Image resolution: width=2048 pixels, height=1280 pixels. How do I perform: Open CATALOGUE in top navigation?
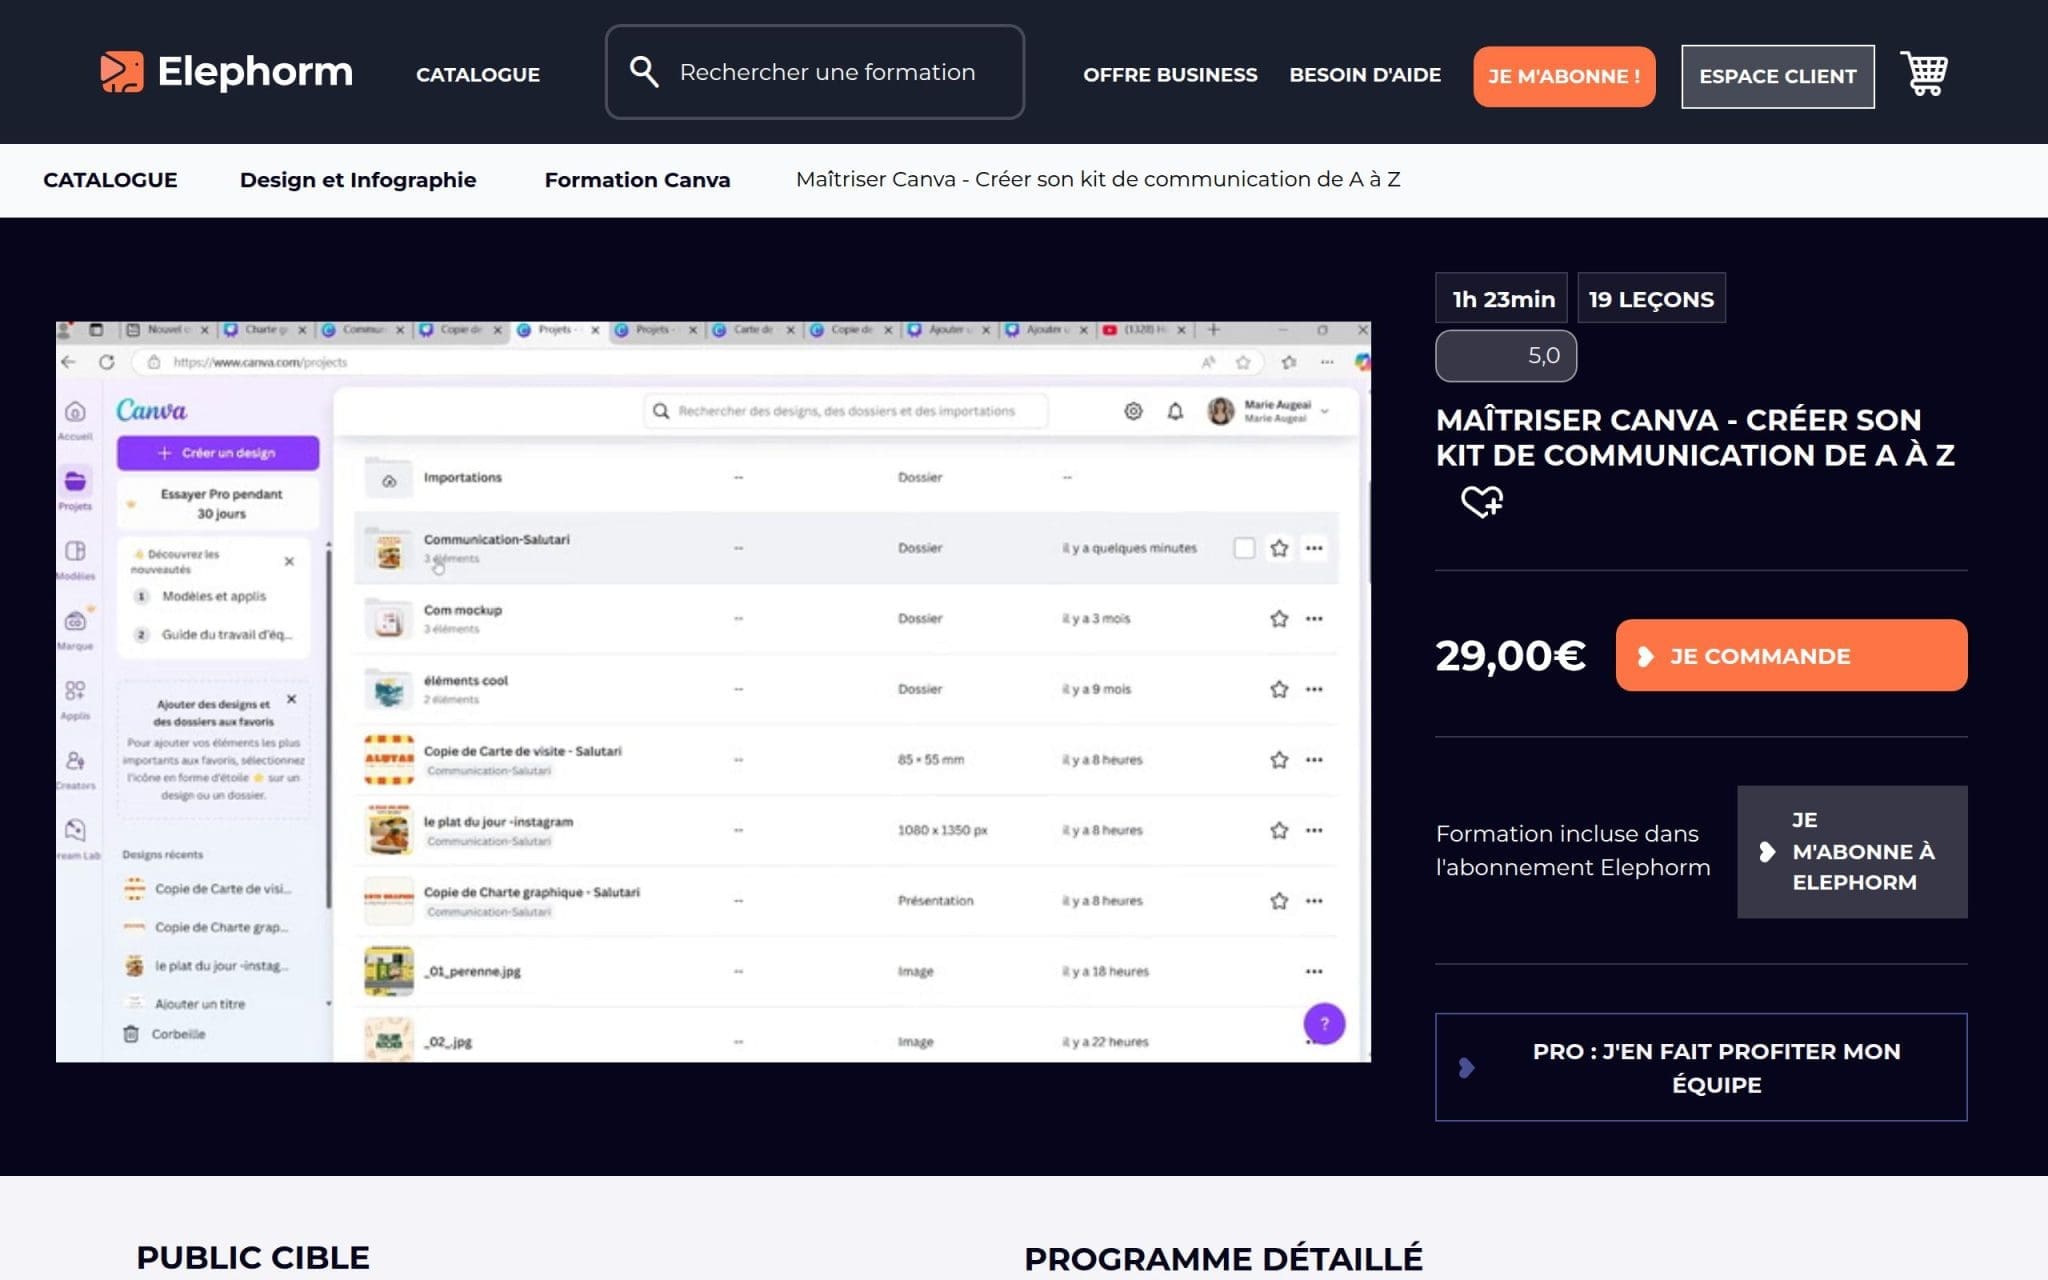[x=478, y=75]
